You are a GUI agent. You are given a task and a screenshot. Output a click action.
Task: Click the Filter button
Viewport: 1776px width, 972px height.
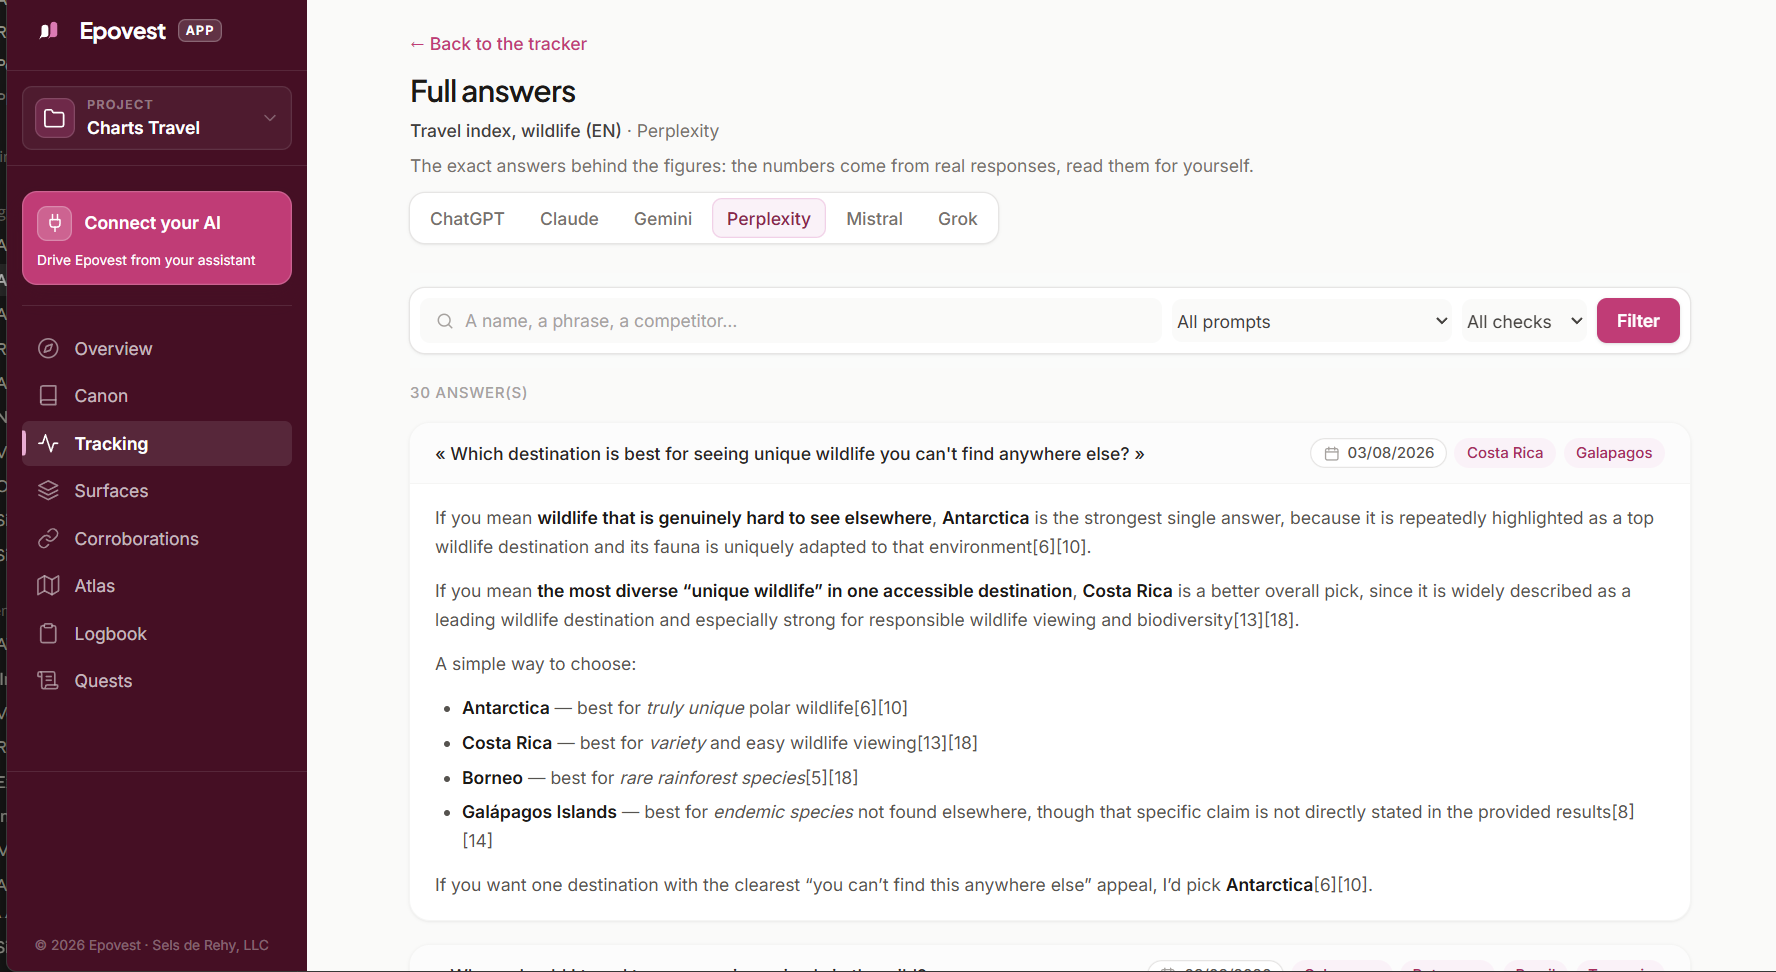(x=1638, y=321)
